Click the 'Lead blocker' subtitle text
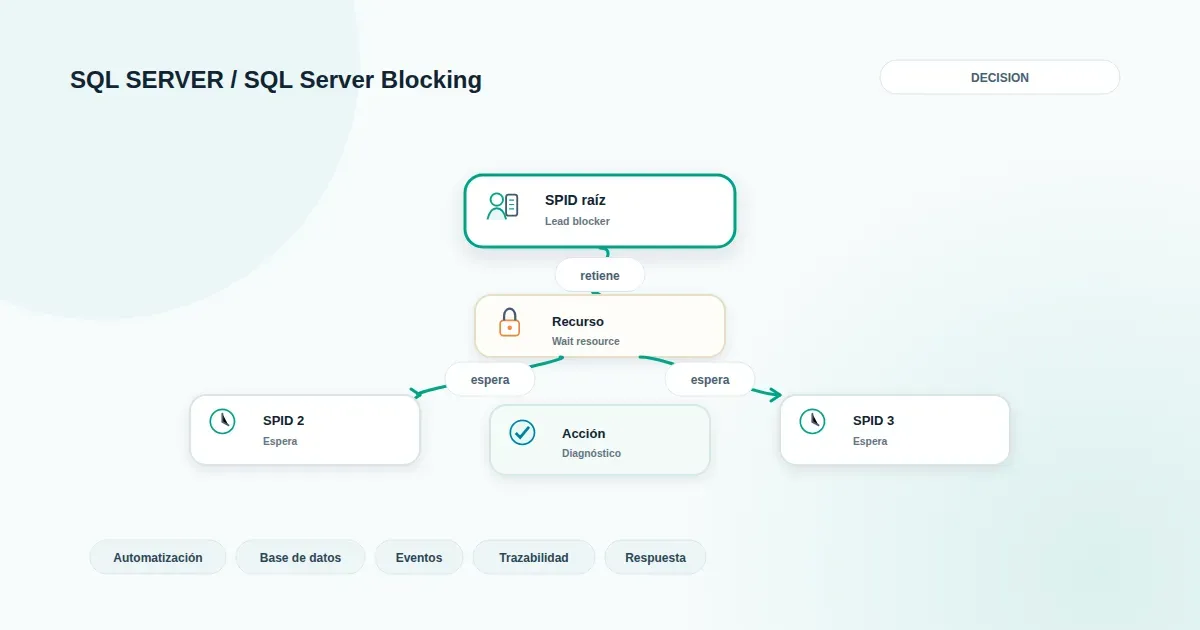 point(577,221)
